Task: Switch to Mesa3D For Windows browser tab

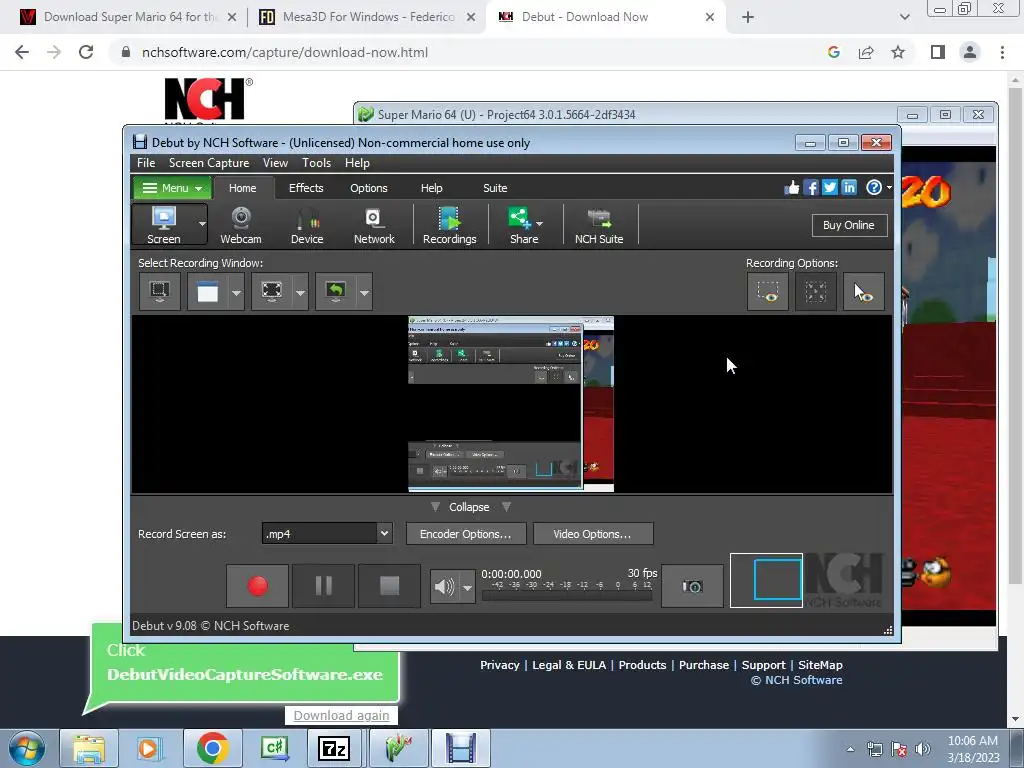Action: 367,17
